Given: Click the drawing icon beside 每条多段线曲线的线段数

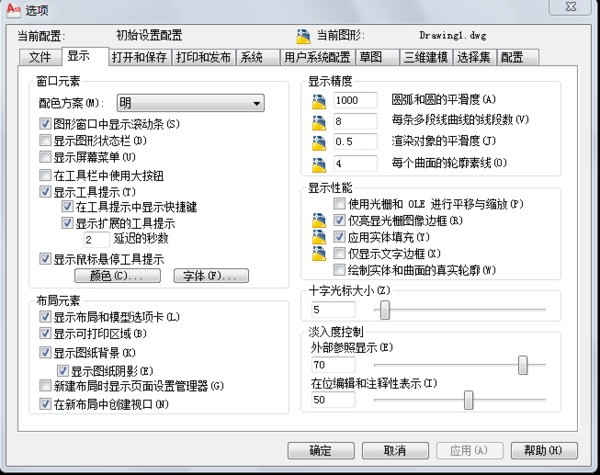Looking at the screenshot, I should (320, 121).
